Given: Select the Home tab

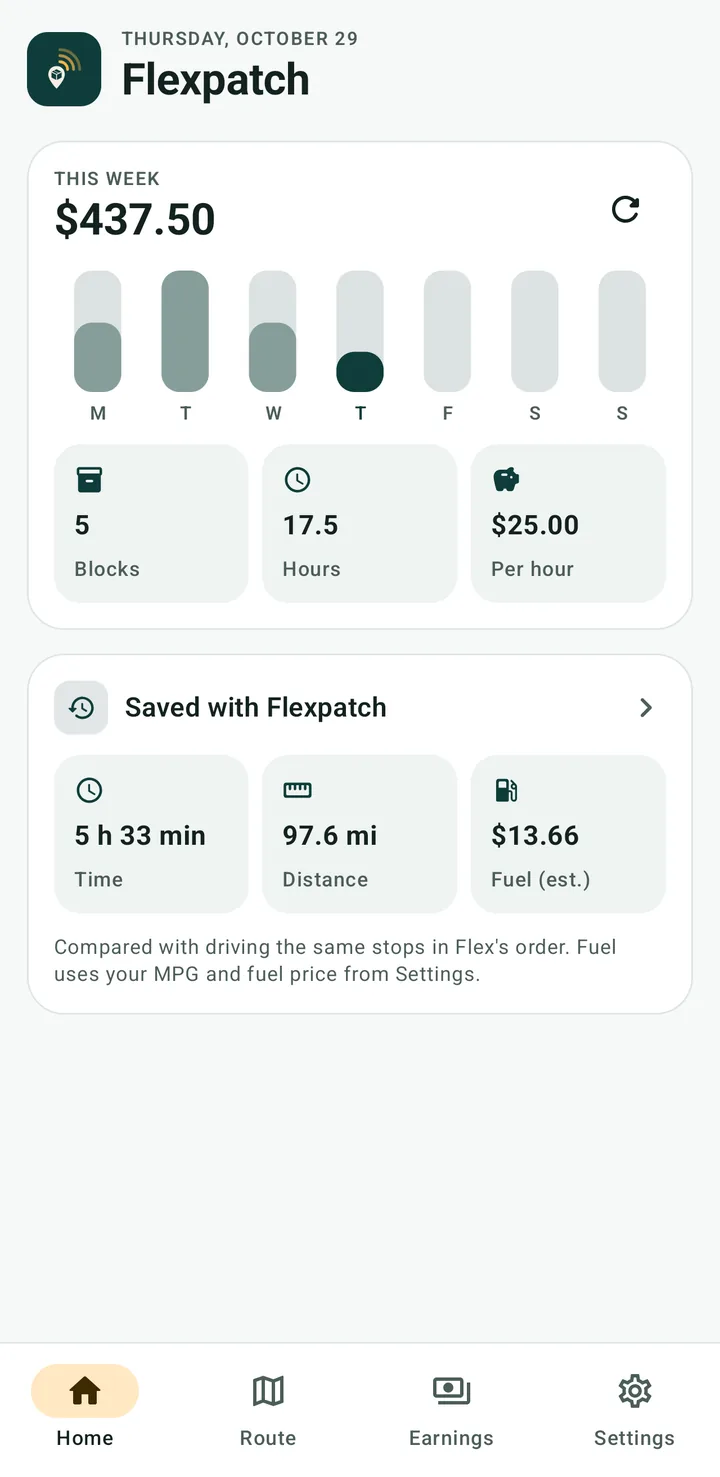Looking at the screenshot, I should point(85,1408).
